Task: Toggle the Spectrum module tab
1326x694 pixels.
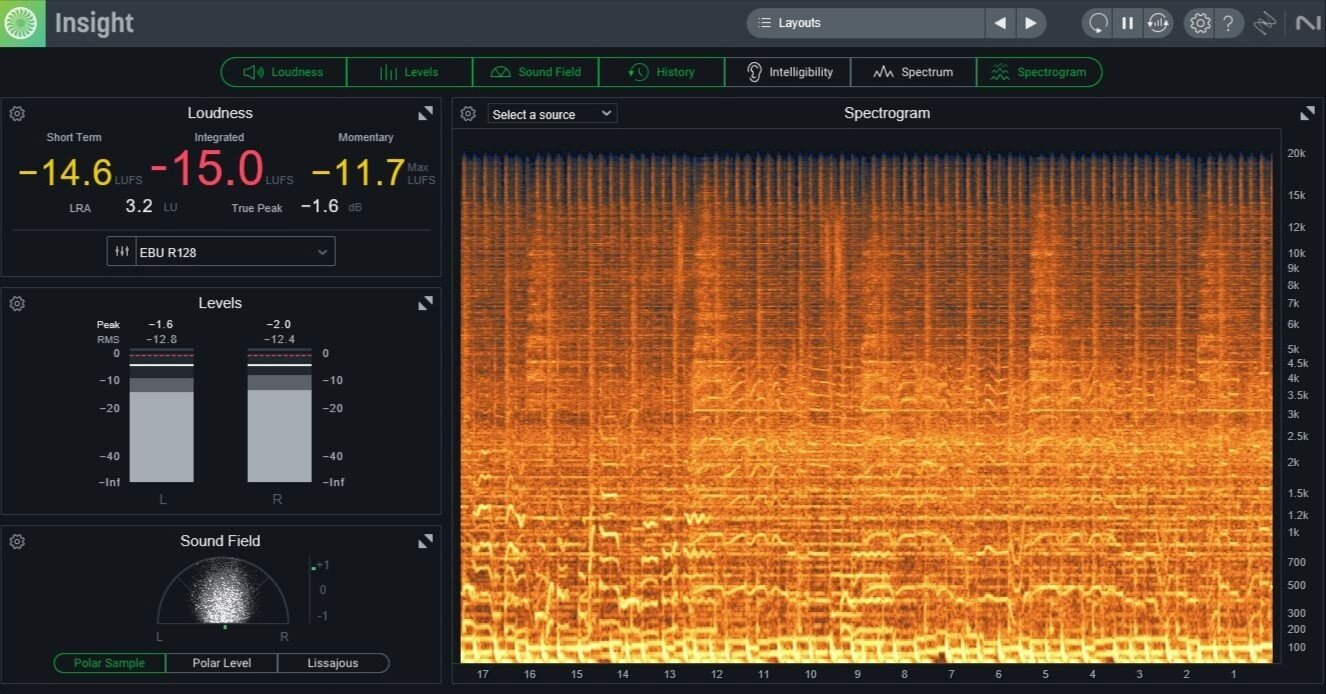Action: click(x=913, y=72)
